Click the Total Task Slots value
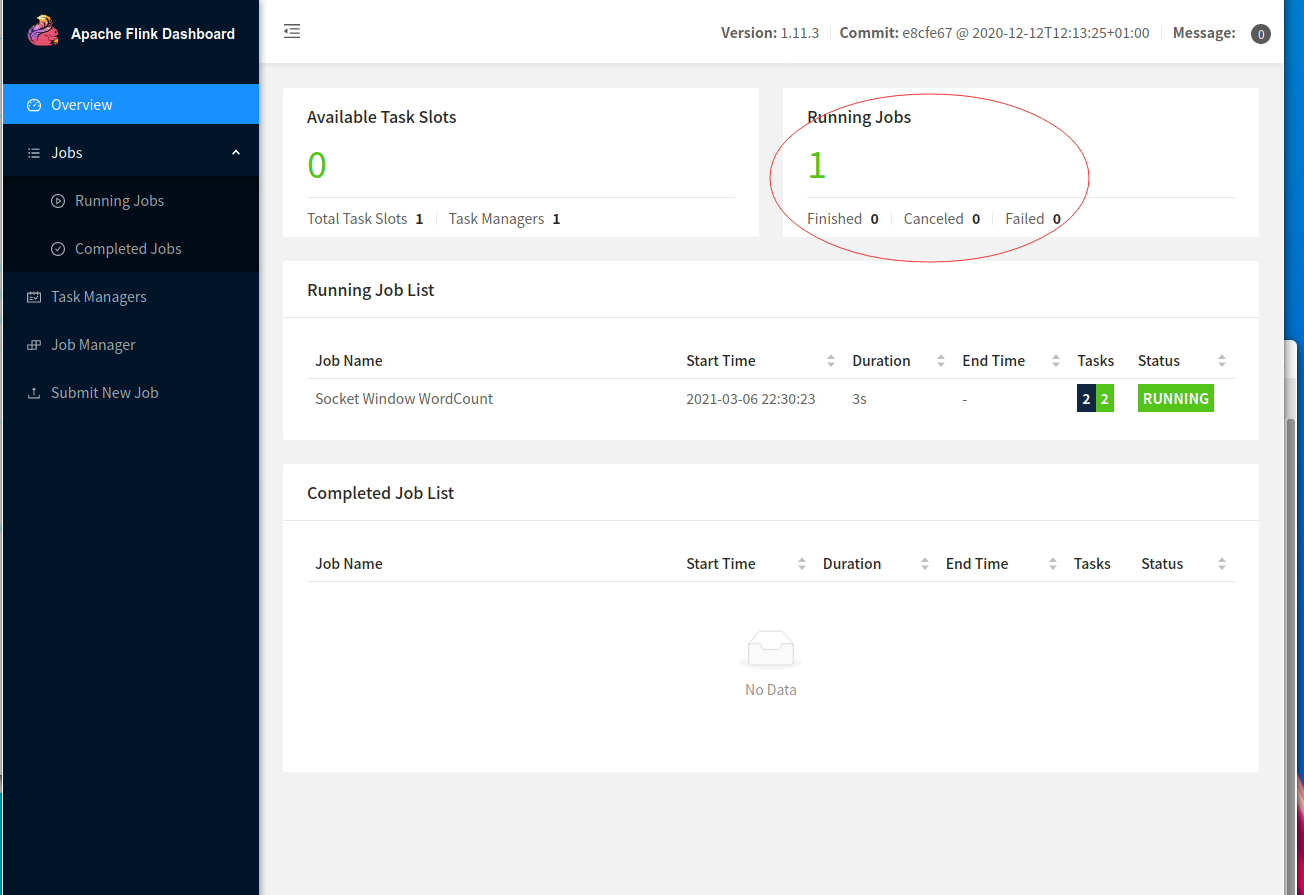1304x895 pixels. pyautogui.click(x=419, y=219)
